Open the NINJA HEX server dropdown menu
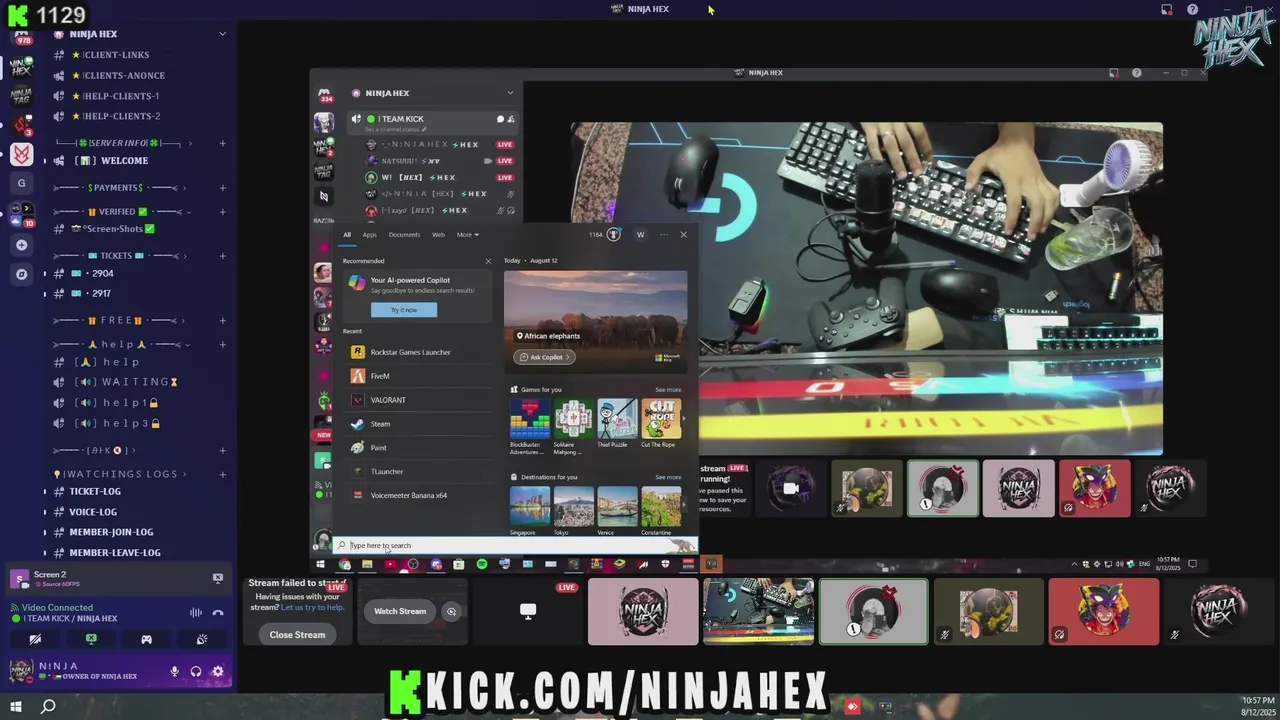The image size is (1280, 720). click(x=222, y=34)
